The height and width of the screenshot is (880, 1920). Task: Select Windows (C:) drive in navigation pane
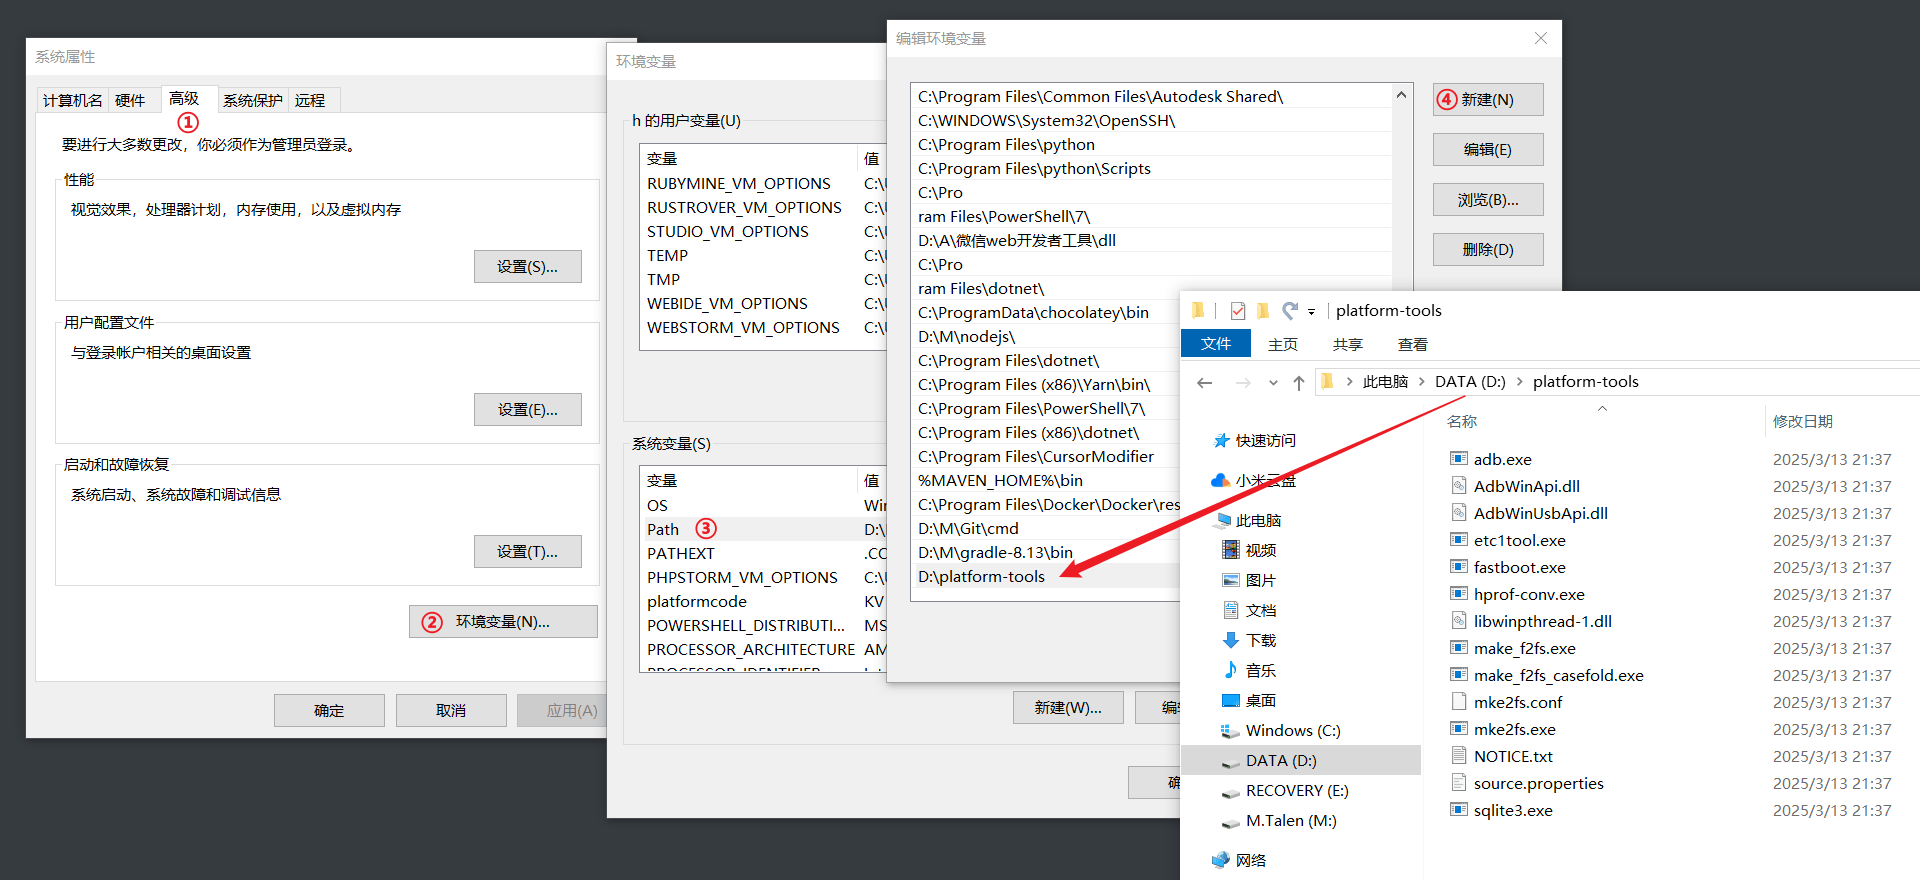1292,730
